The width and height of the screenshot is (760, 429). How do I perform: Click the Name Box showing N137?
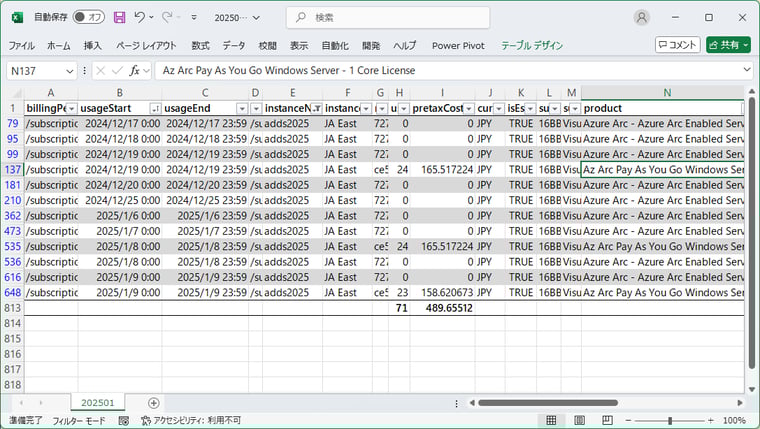click(35, 71)
